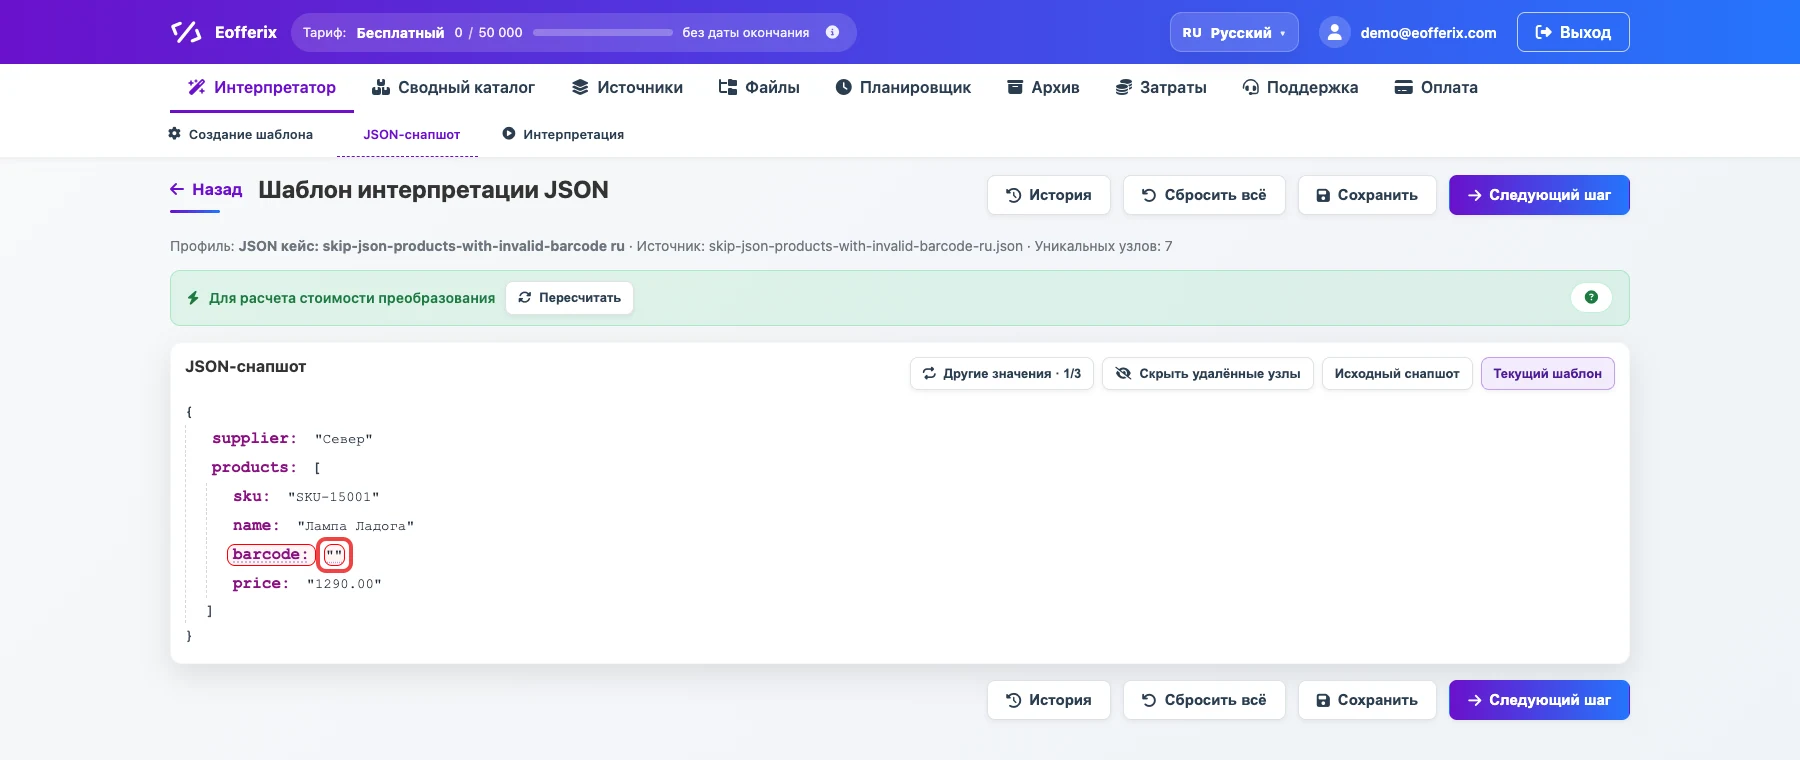Open the Планировщик tab

click(x=903, y=87)
